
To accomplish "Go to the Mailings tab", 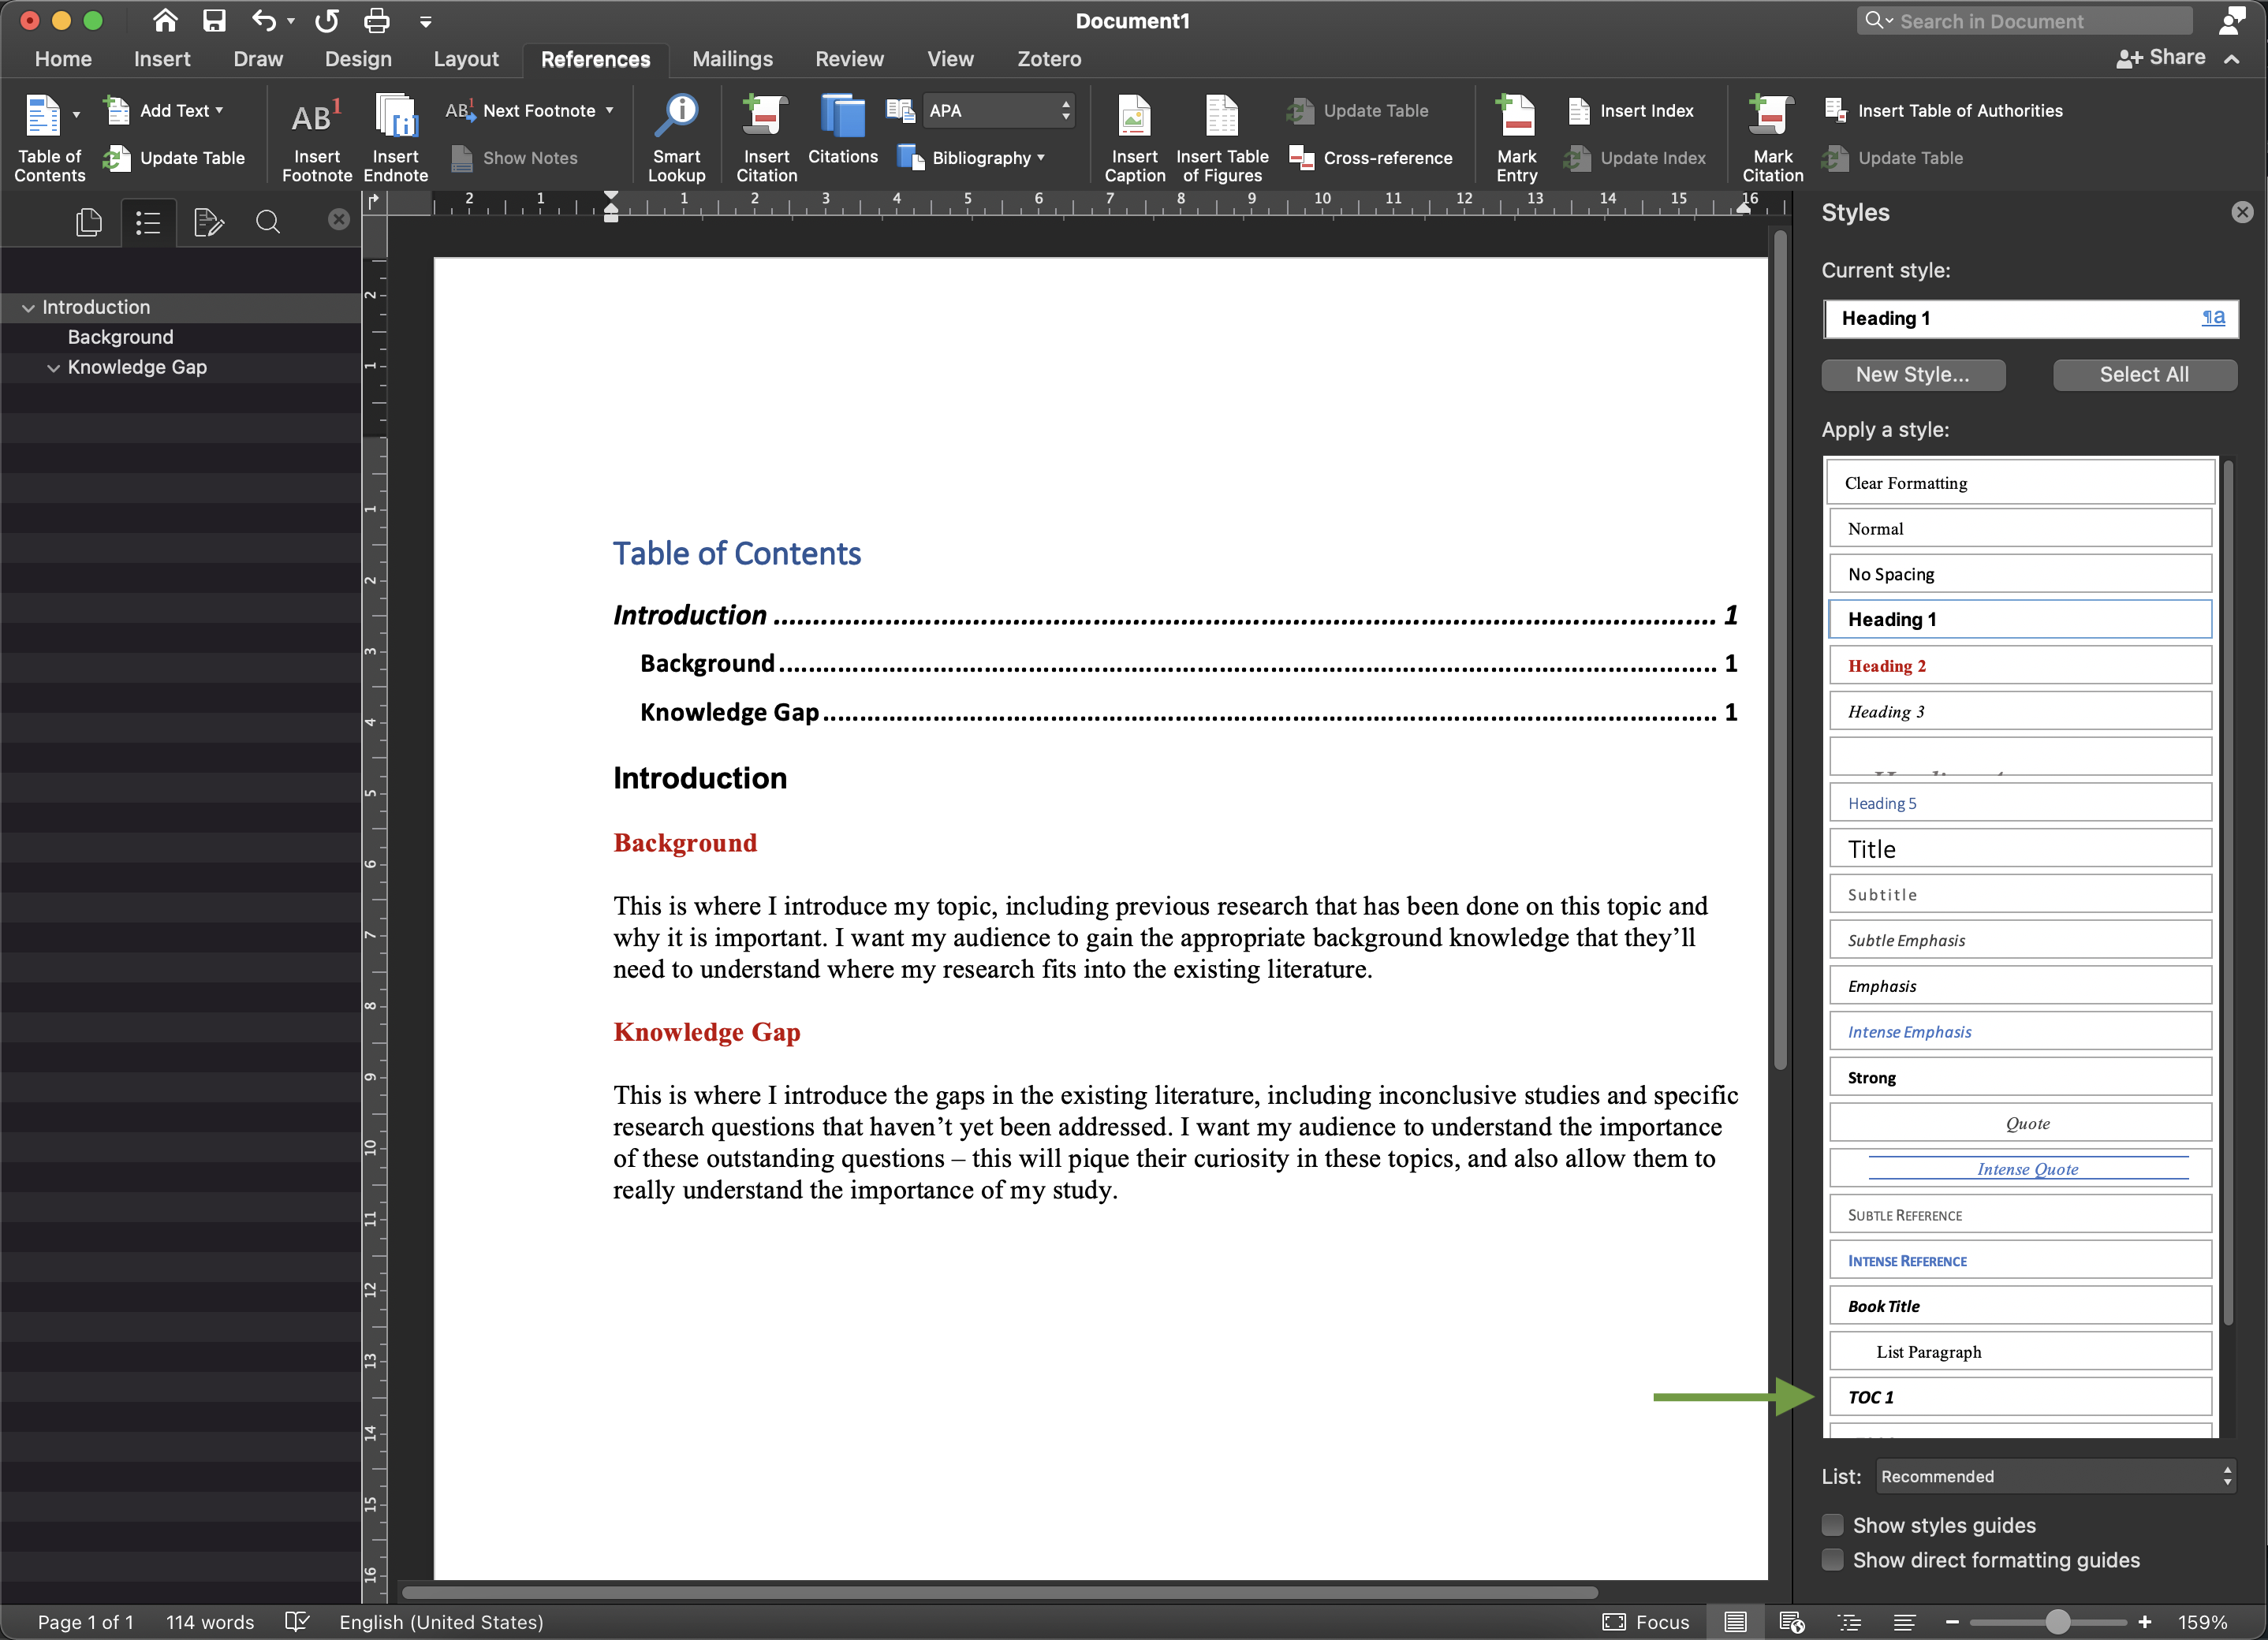I will 732,59.
